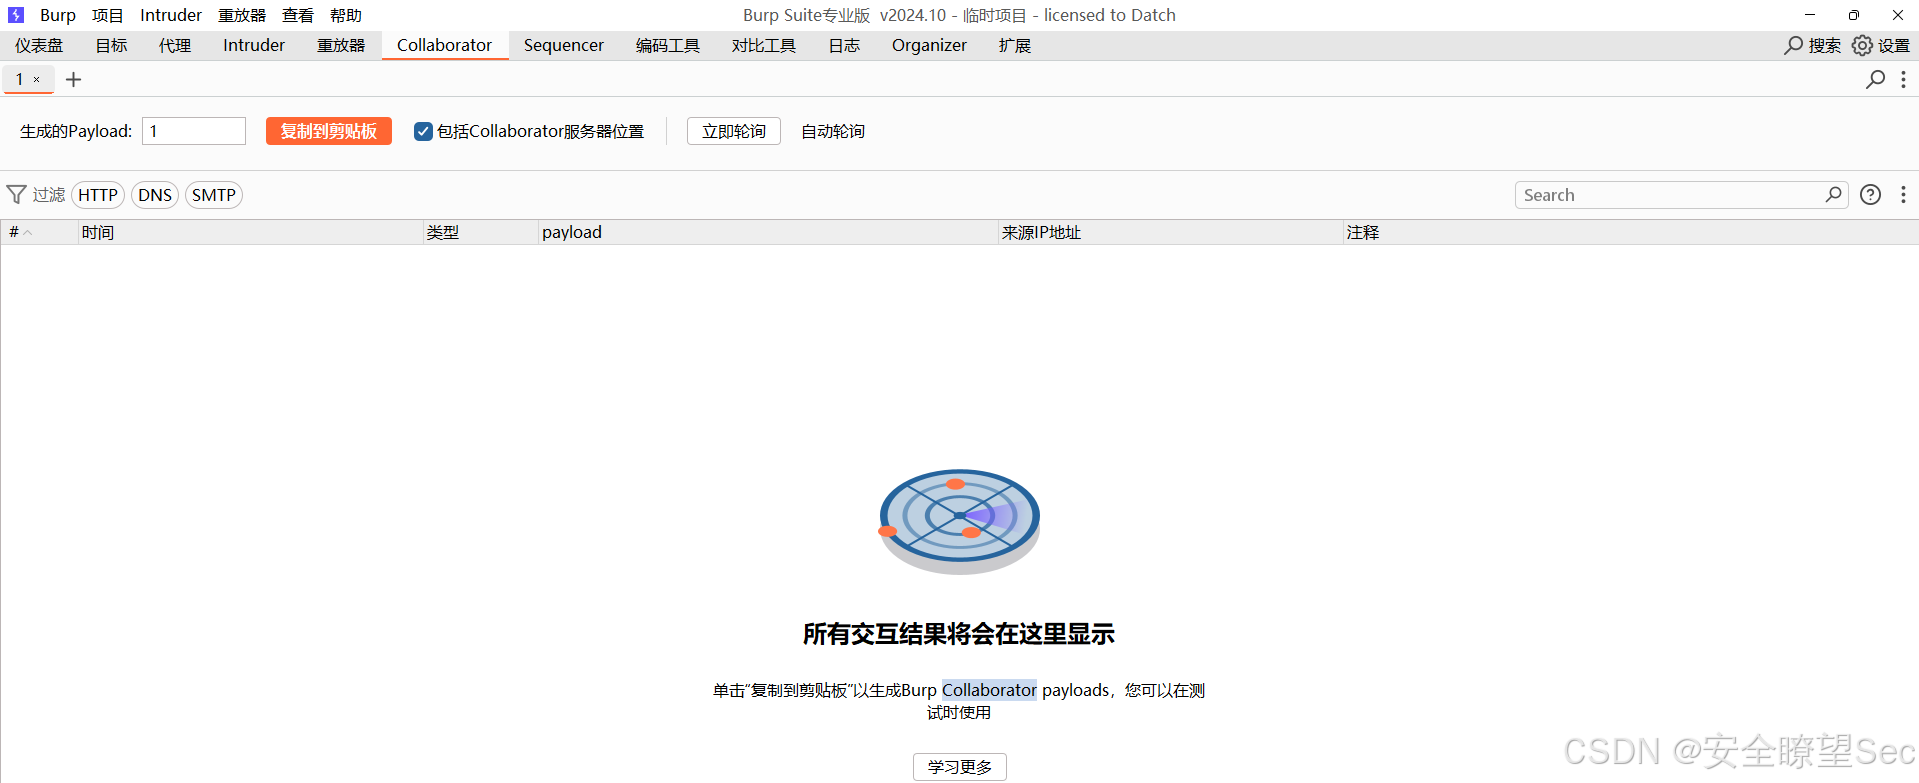The image size is (1919, 783).
Task: Minimize the Burp Suite window
Action: coord(1810,15)
